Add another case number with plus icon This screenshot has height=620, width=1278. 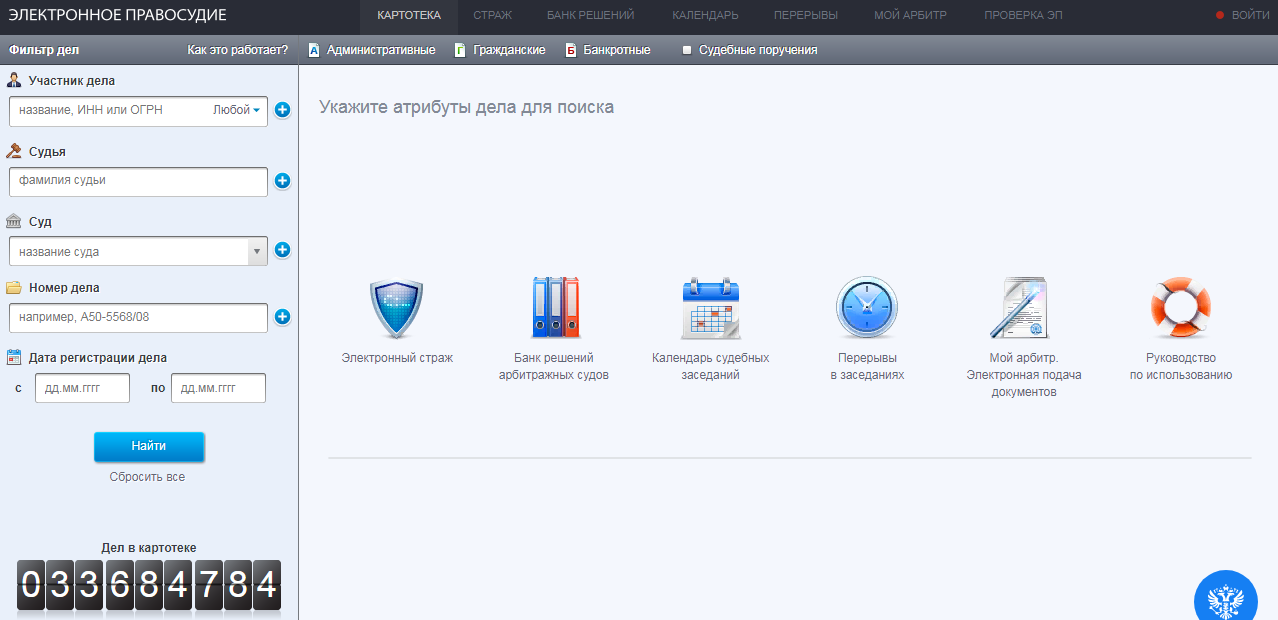click(x=282, y=317)
